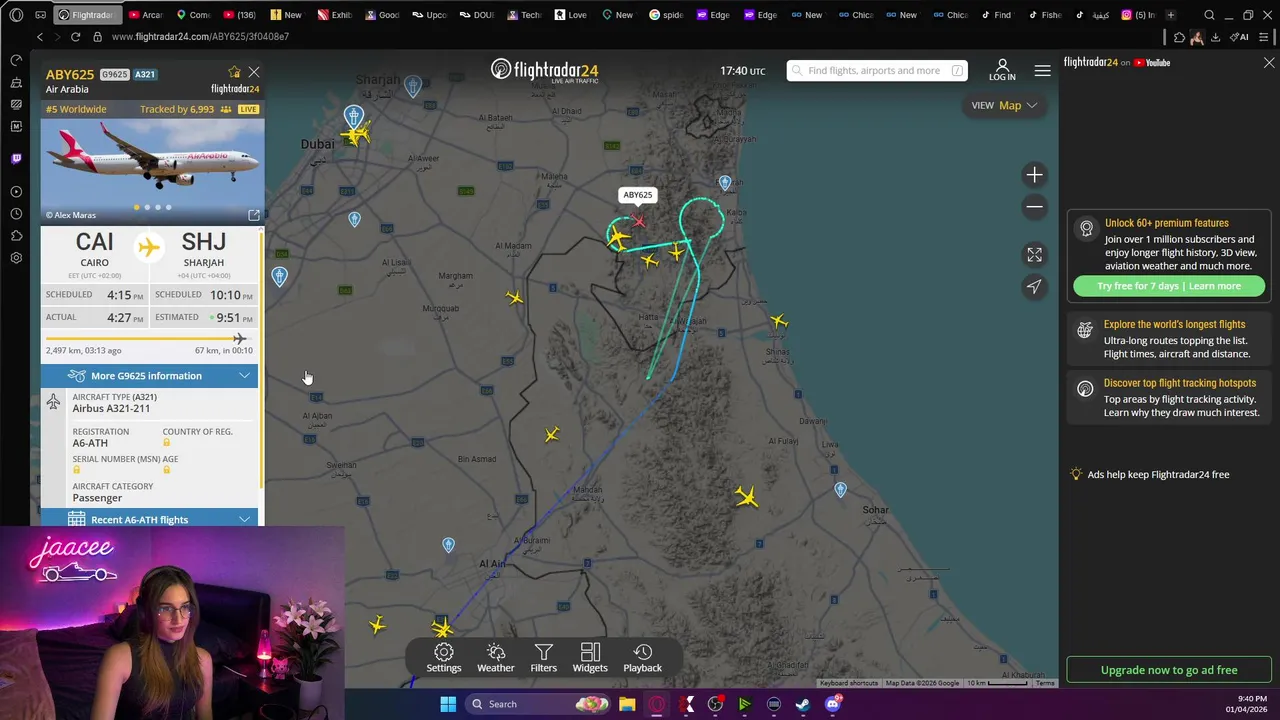Switch to the first aircraft photo dot
Viewport: 1280px width, 720px height.
tap(137, 207)
